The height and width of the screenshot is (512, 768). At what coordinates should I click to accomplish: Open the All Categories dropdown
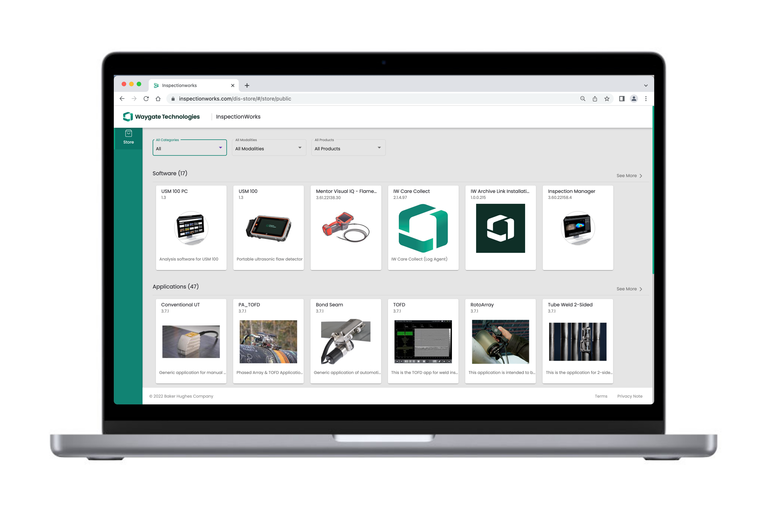click(x=190, y=147)
